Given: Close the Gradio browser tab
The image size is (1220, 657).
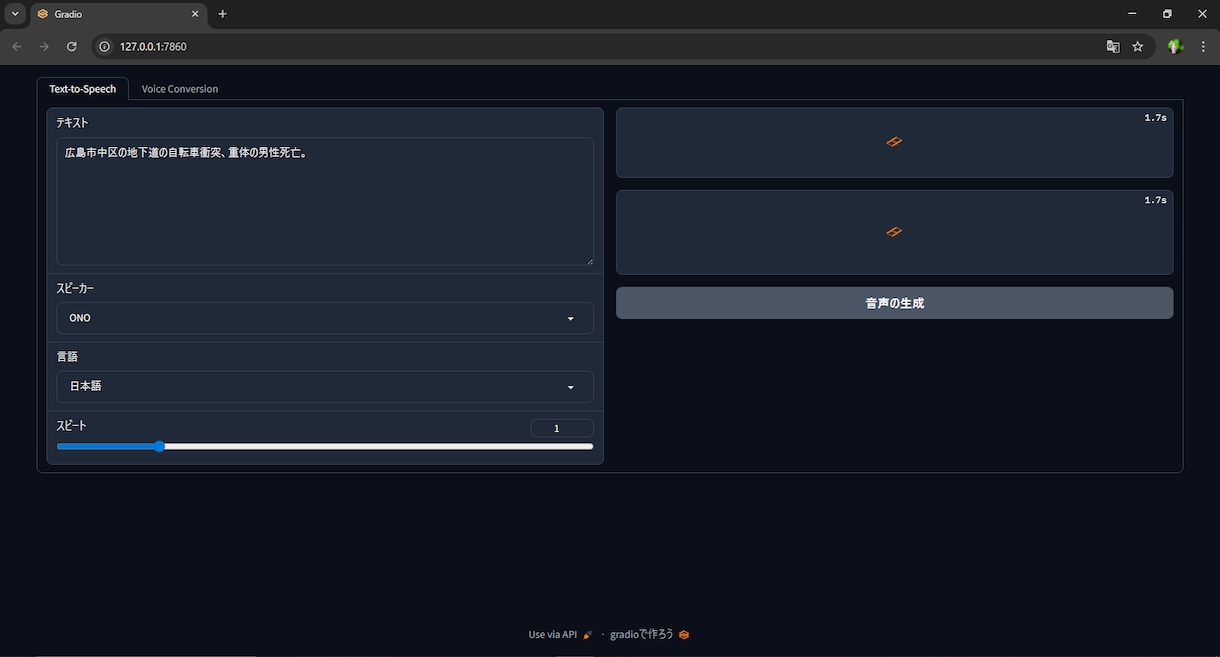Looking at the screenshot, I should pos(195,14).
